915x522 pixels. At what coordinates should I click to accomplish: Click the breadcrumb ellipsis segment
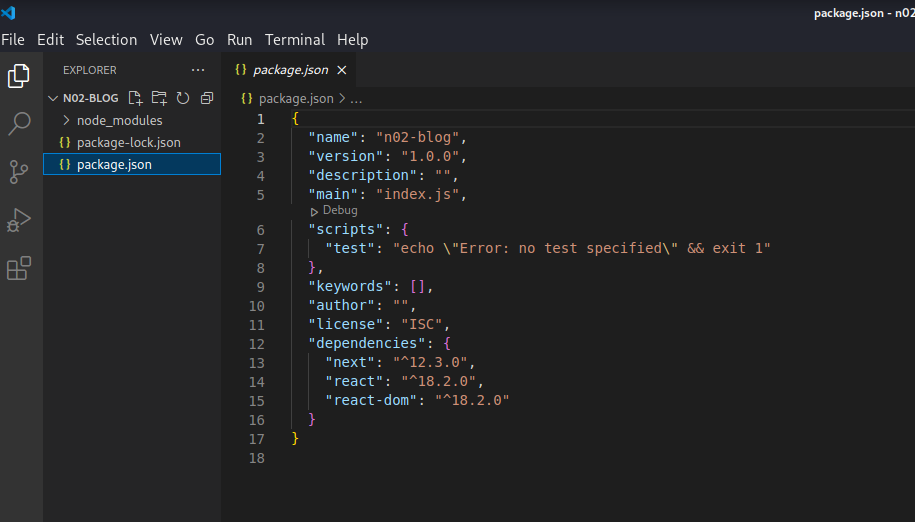(x=356, y=99)
